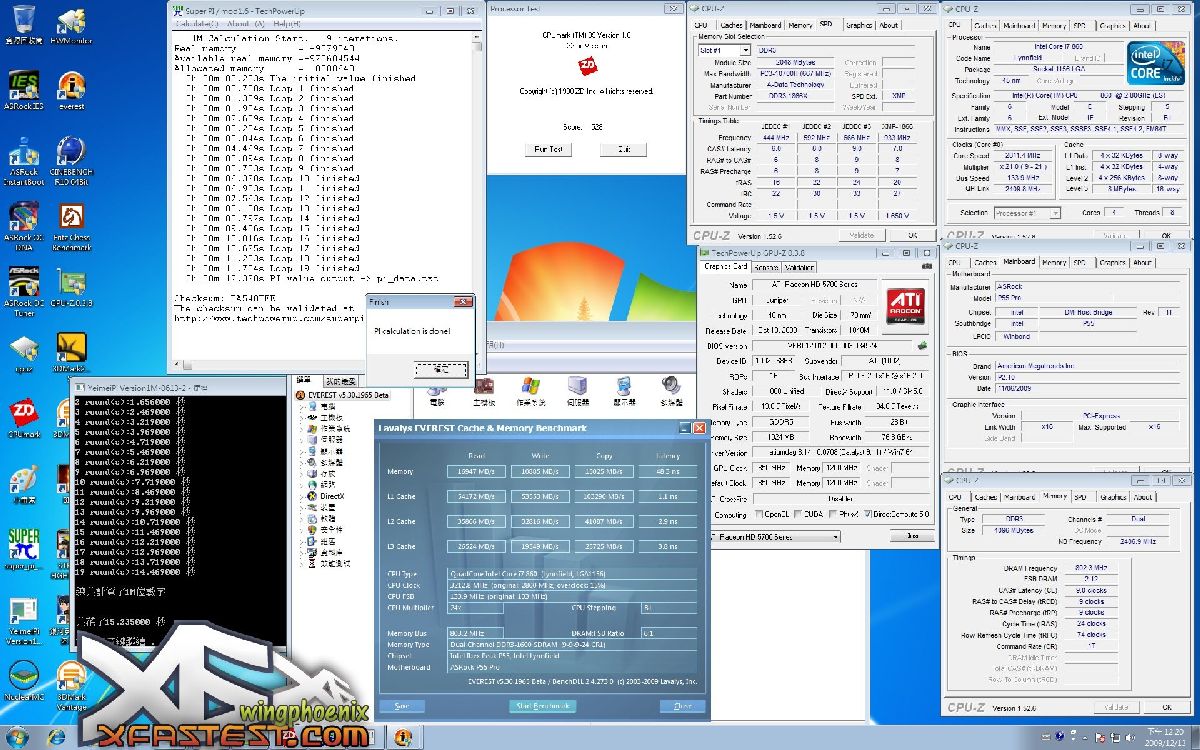Select the ASRock OC Tuner desktop icon
The height and width of the screenshot is (750, 1200).
click(x=22, y=290)
